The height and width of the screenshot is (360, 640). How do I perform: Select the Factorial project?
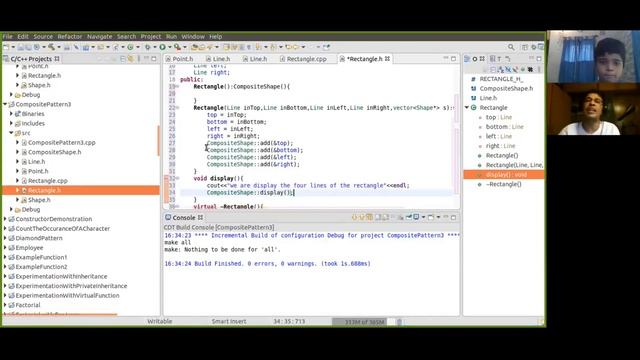(x=28, y=305)
